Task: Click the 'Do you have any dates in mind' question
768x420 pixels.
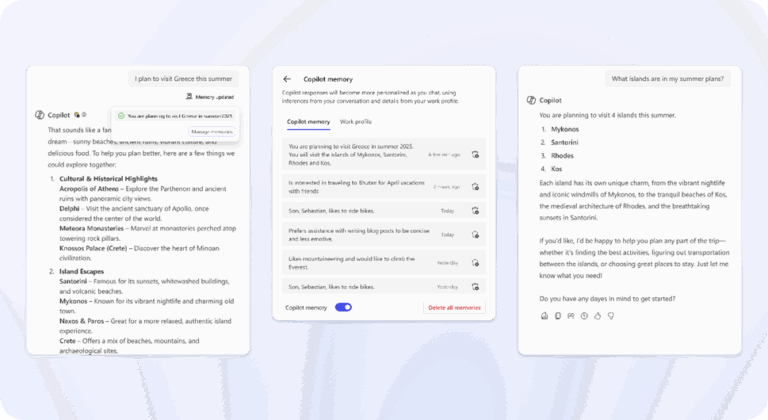Action: click(x=607, y=299)
